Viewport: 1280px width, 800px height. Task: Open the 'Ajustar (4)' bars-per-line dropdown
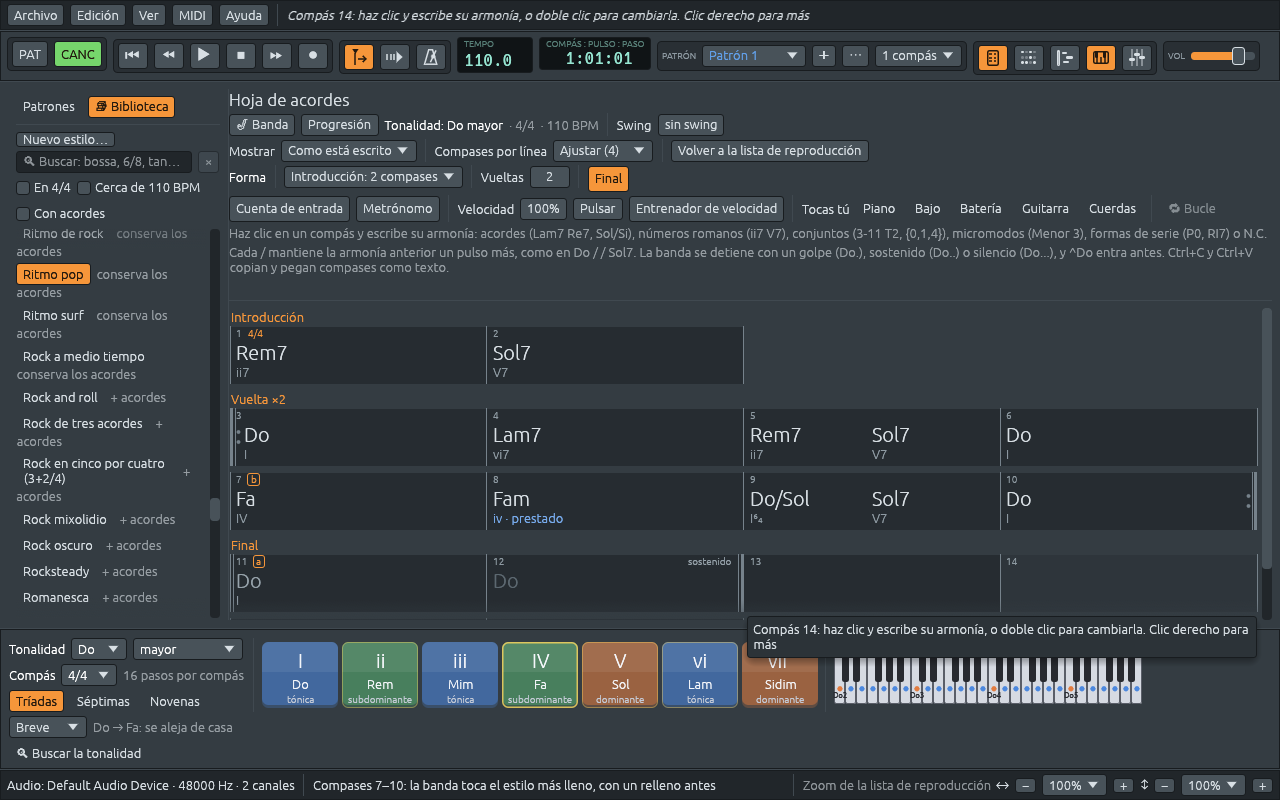603,151
